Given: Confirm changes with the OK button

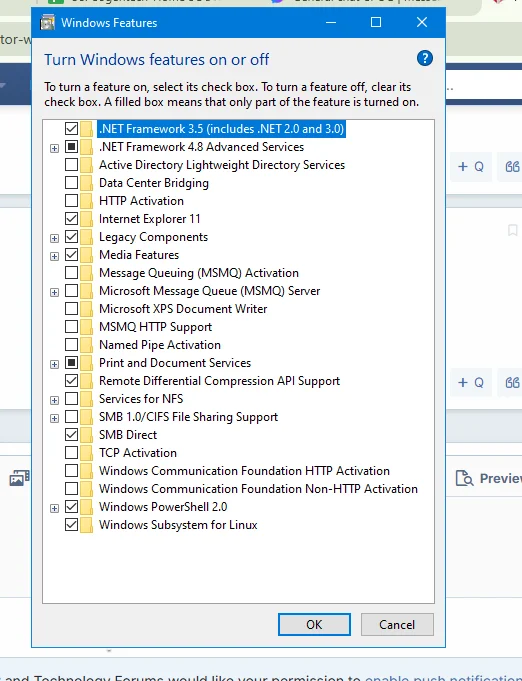Looking at the screenshot, I should 314,625.
